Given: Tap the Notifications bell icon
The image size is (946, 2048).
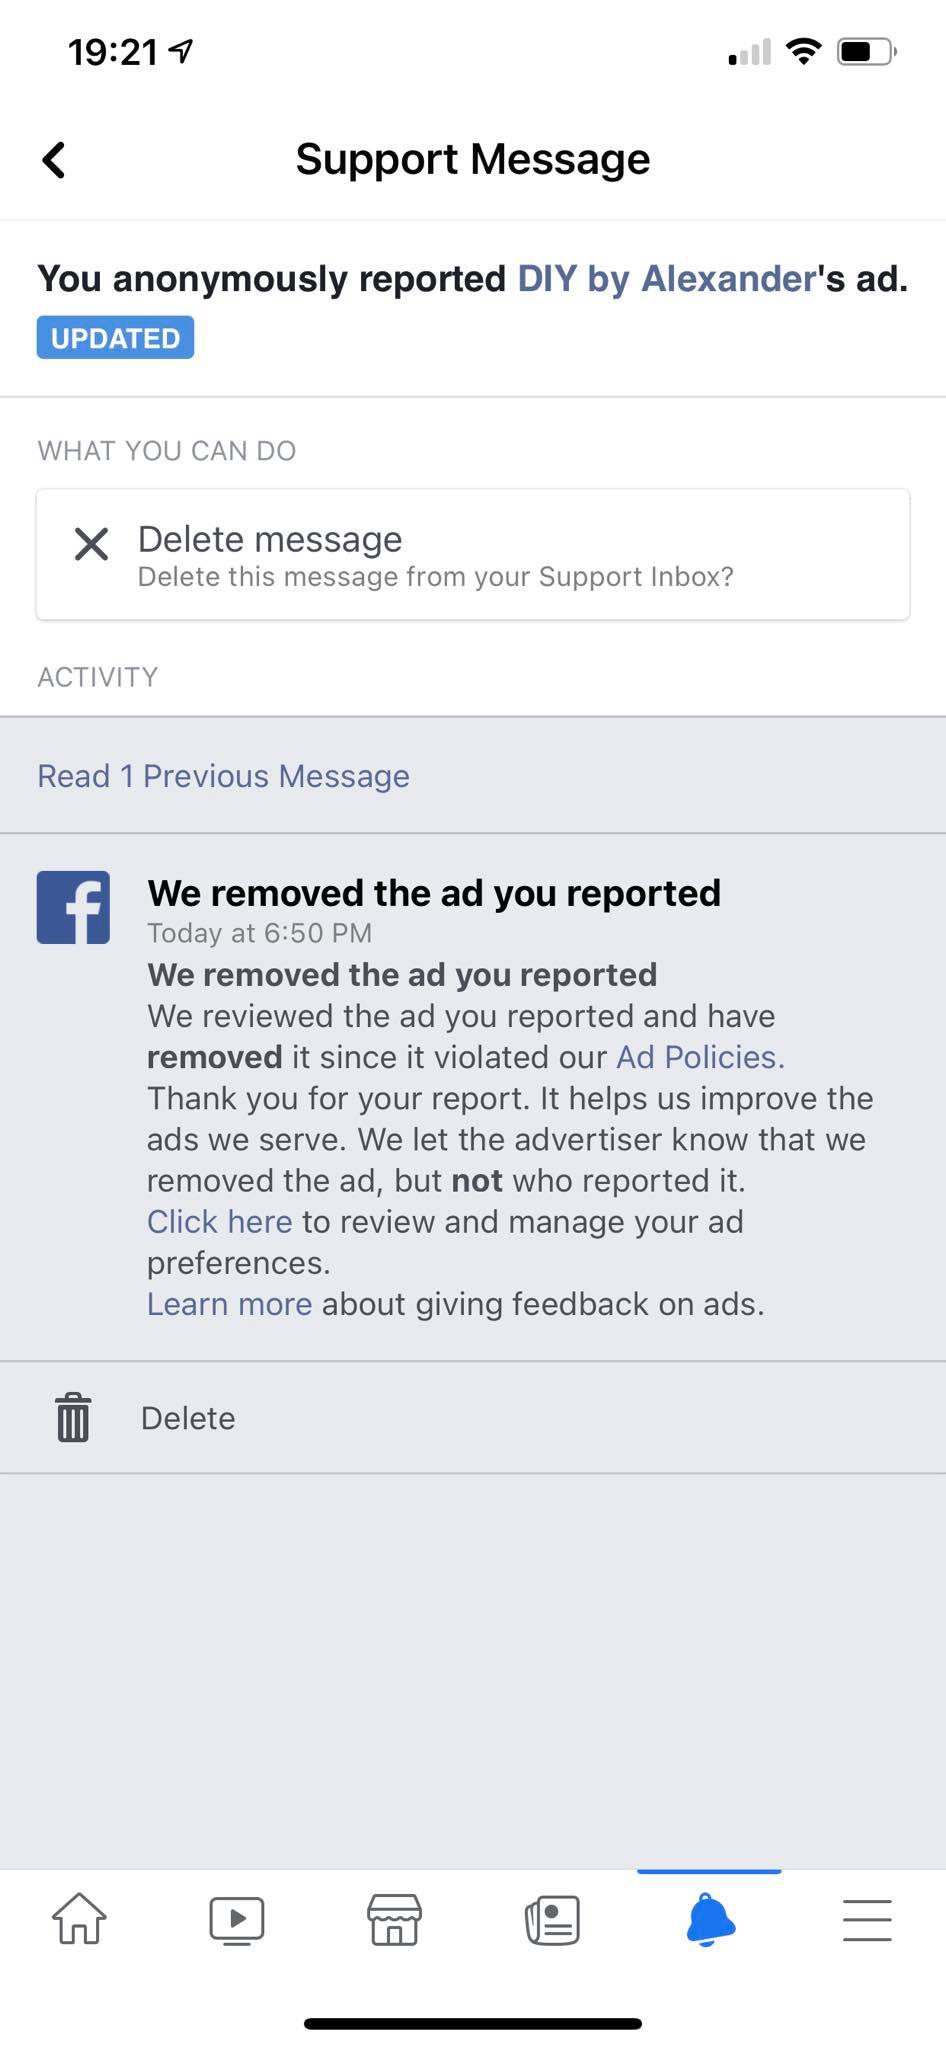Looking at the screenshot, I should [x=709, y=1919].
